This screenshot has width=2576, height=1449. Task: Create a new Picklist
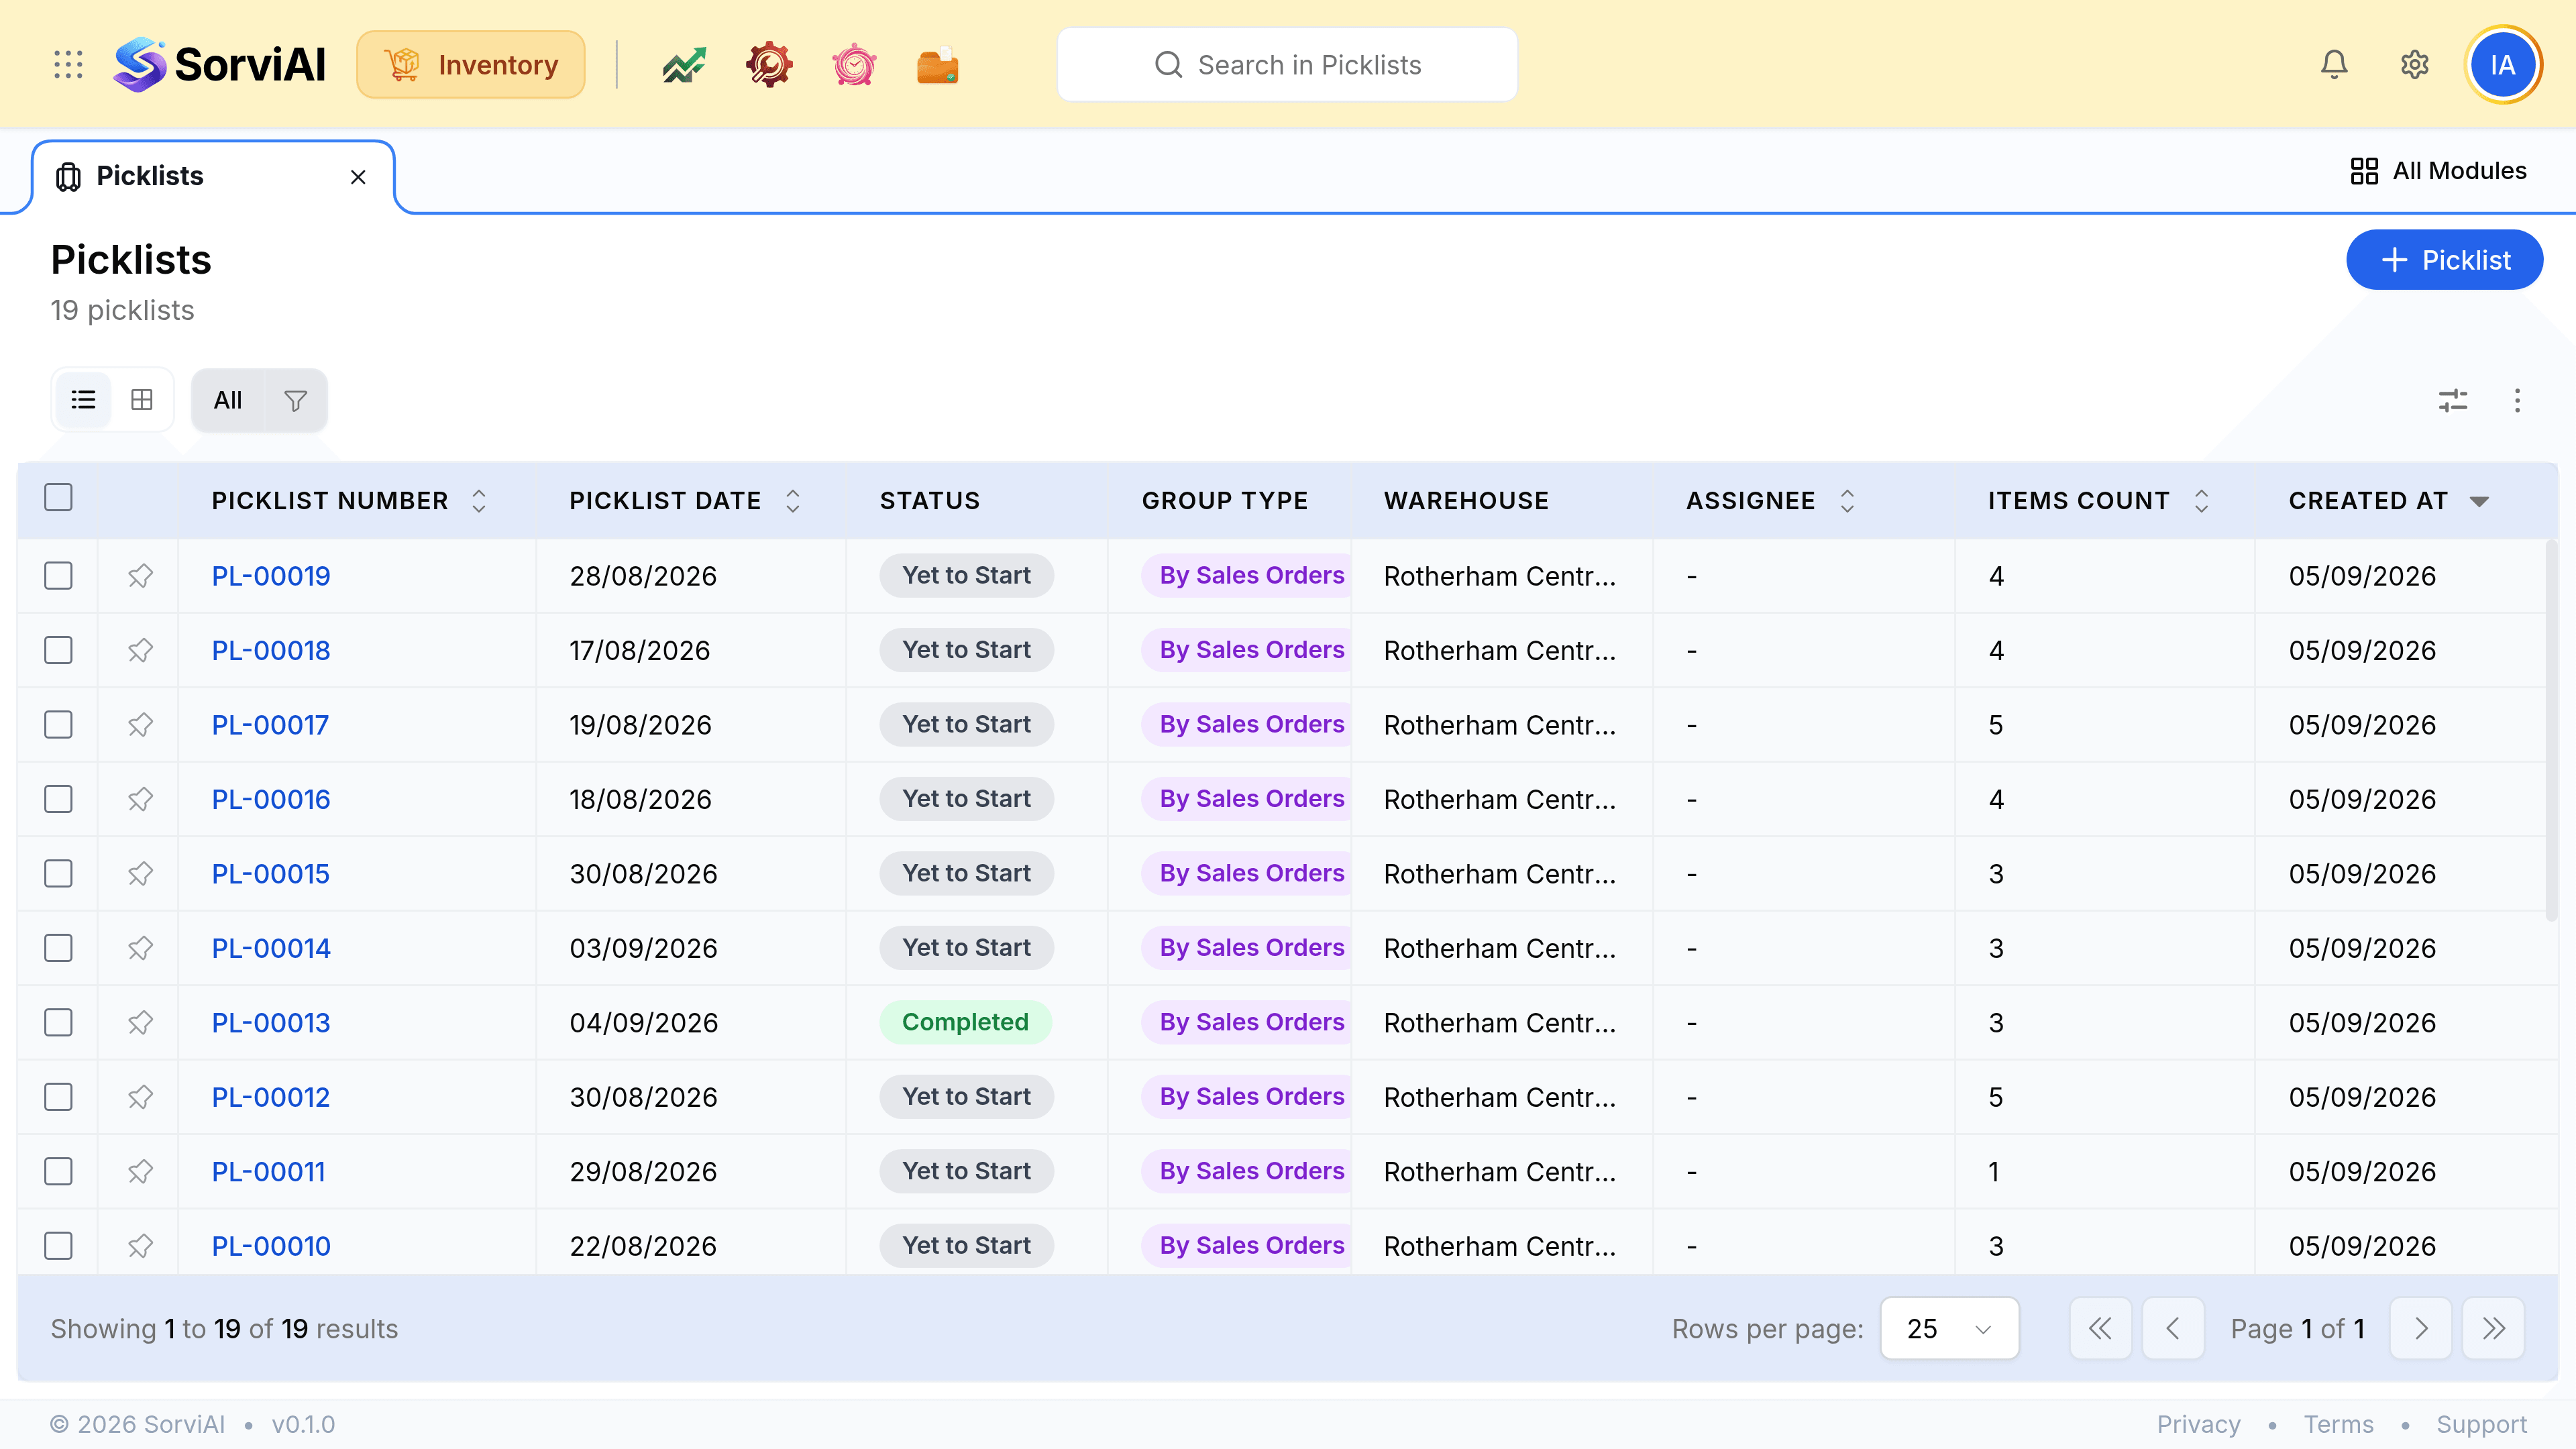2444,260
